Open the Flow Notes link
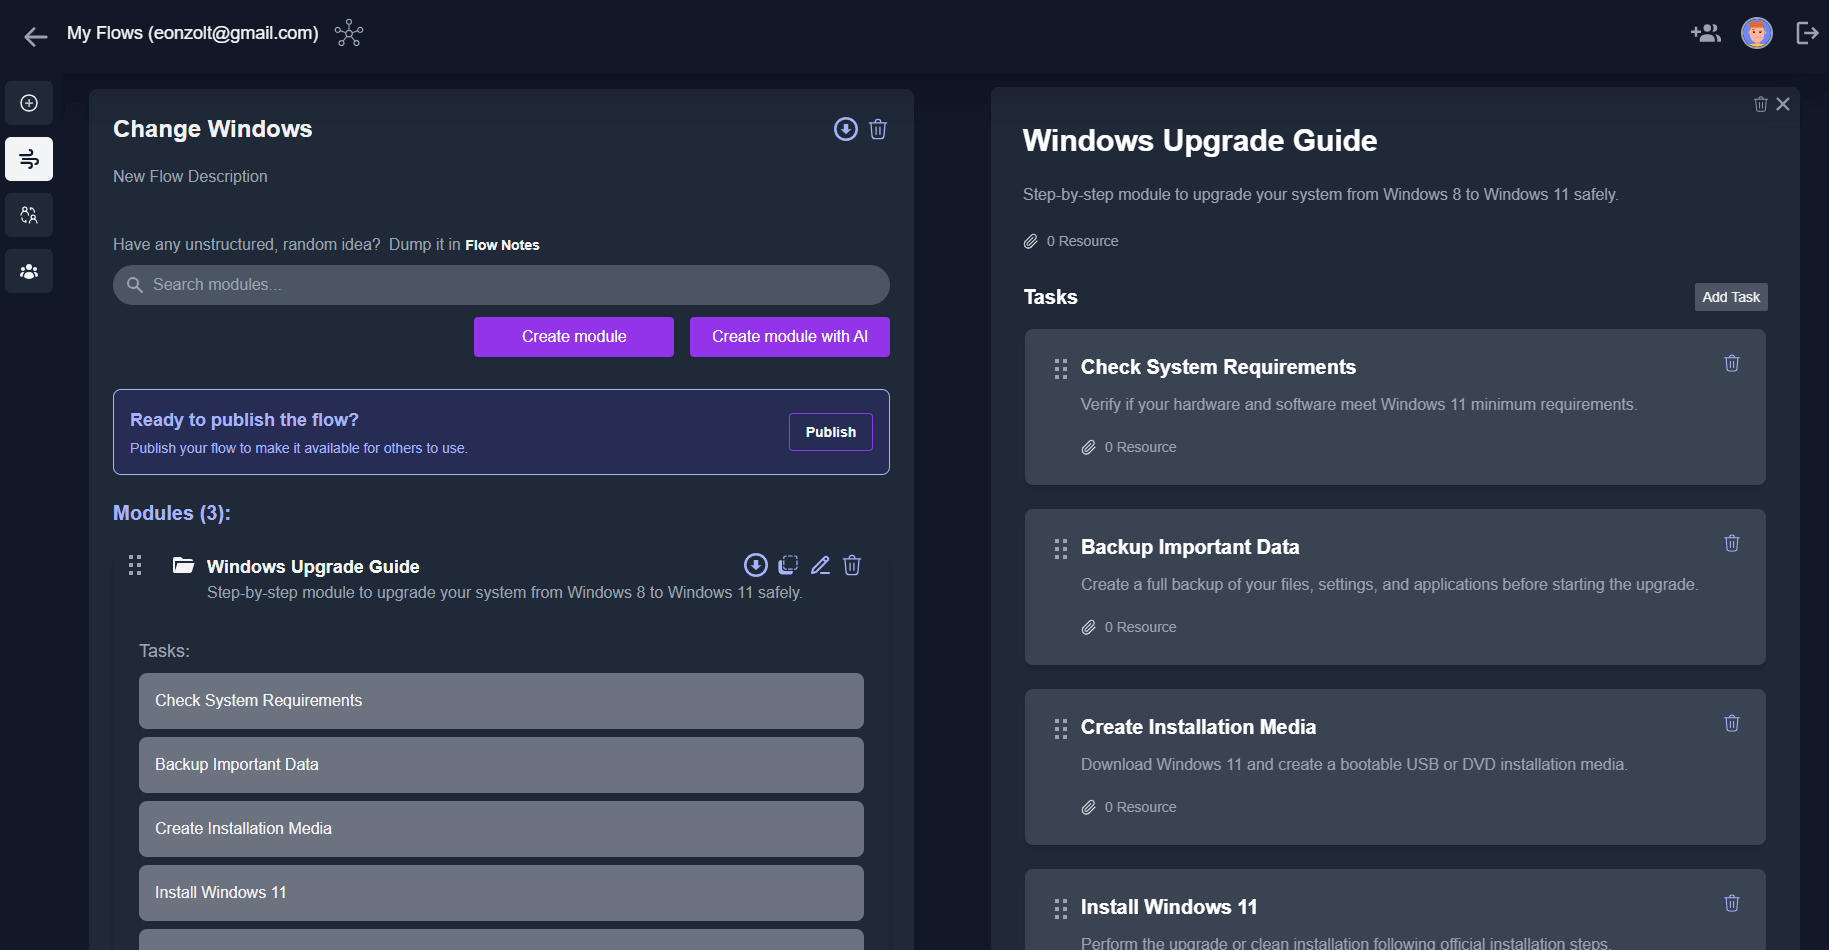1829x950 pixels. tap(502, 245)
